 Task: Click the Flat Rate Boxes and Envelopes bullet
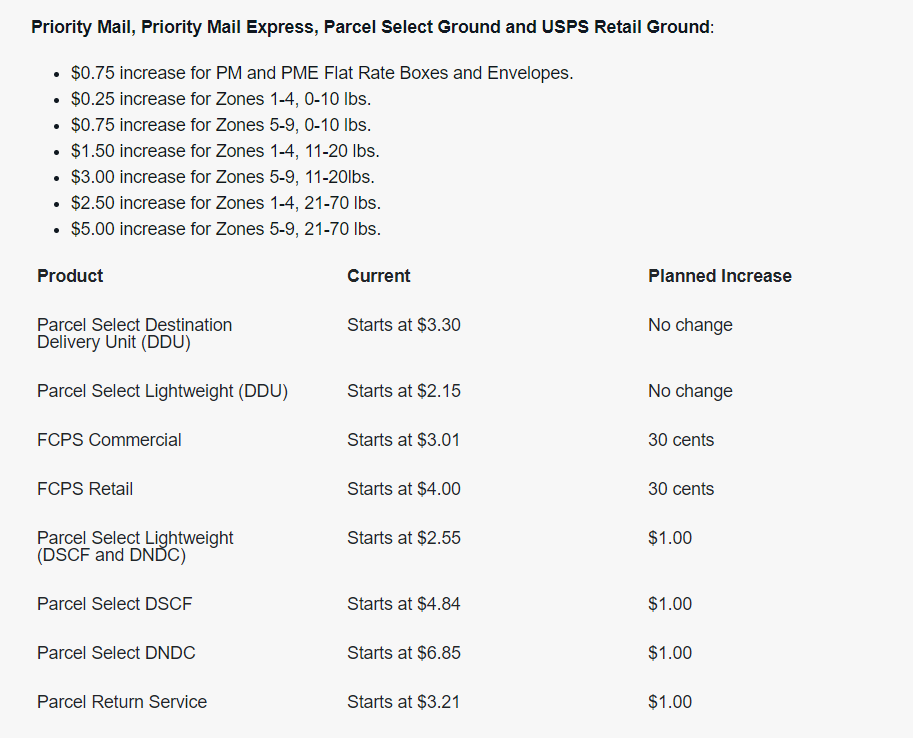pos(321,73)
